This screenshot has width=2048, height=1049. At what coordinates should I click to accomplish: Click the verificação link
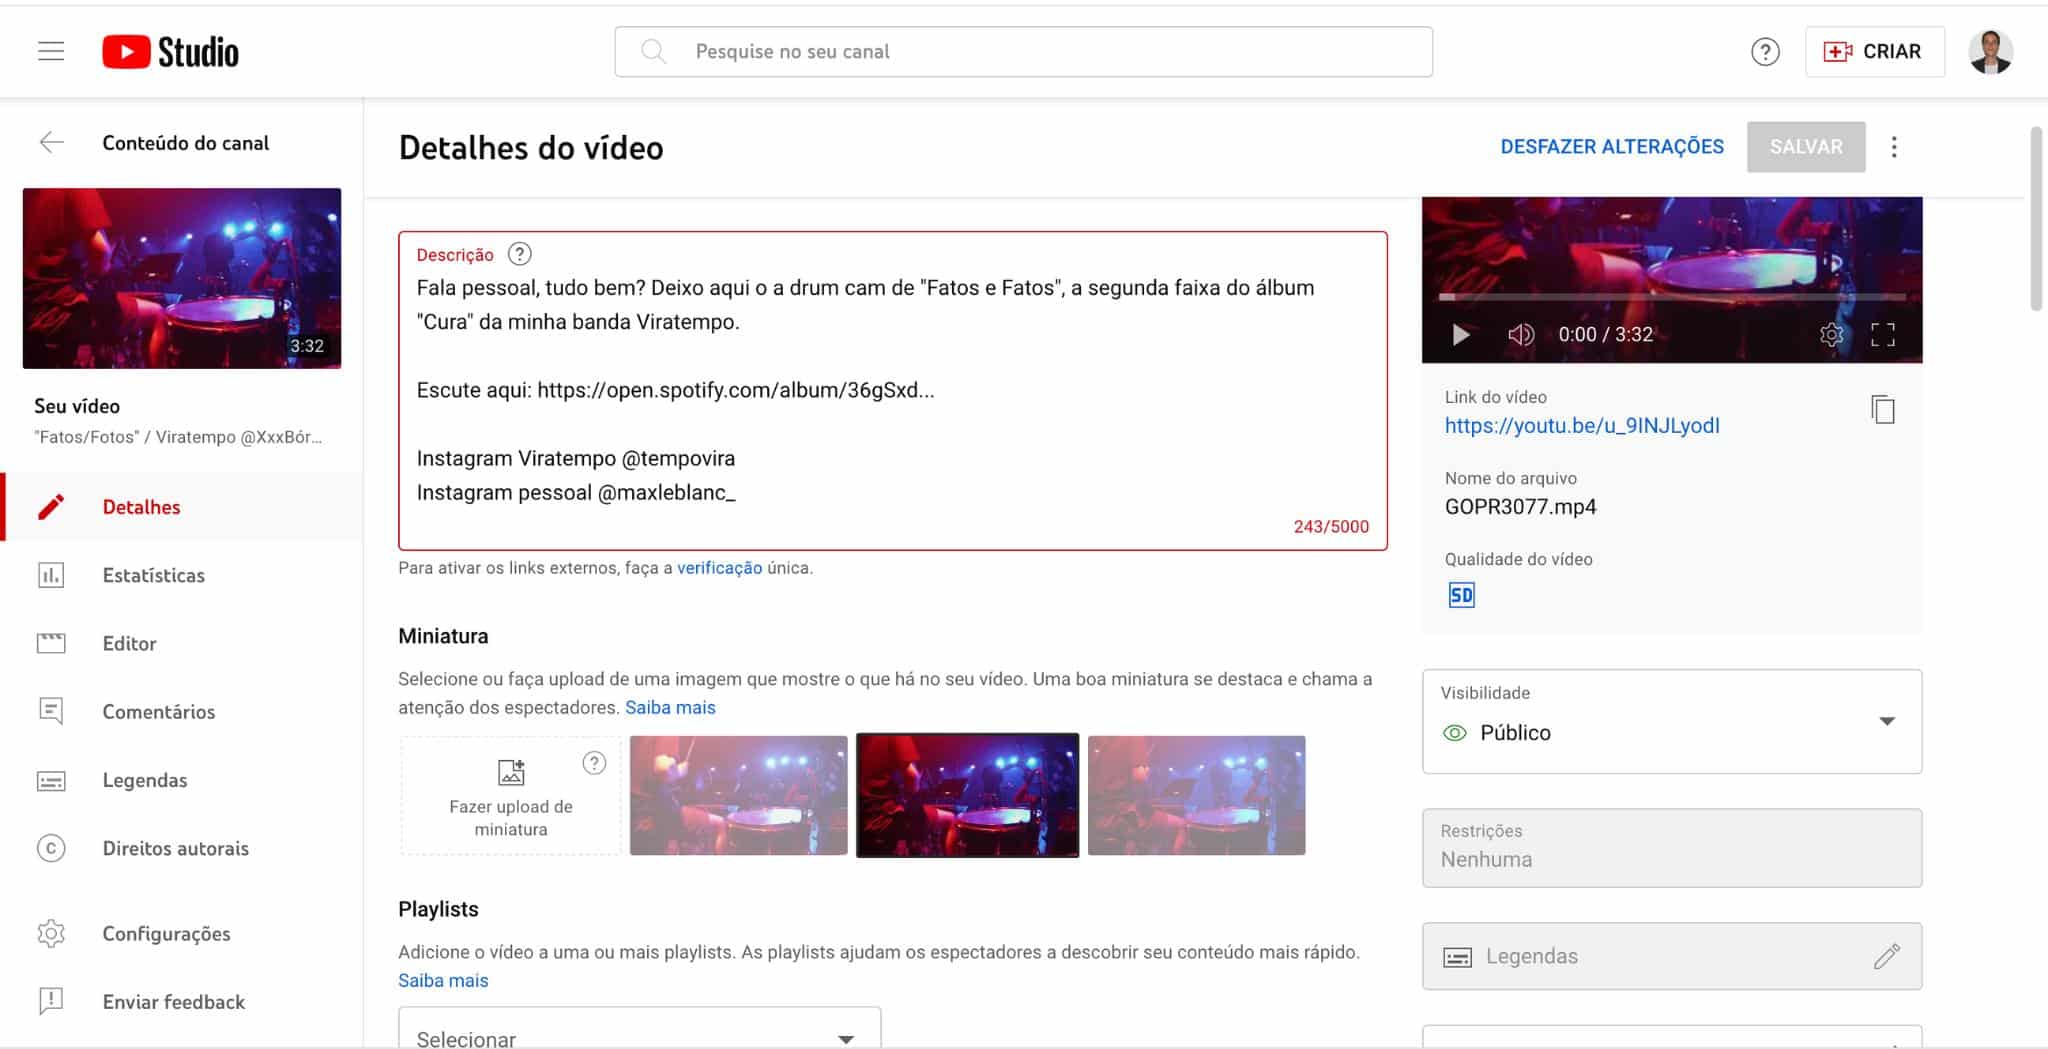[719, 568]
